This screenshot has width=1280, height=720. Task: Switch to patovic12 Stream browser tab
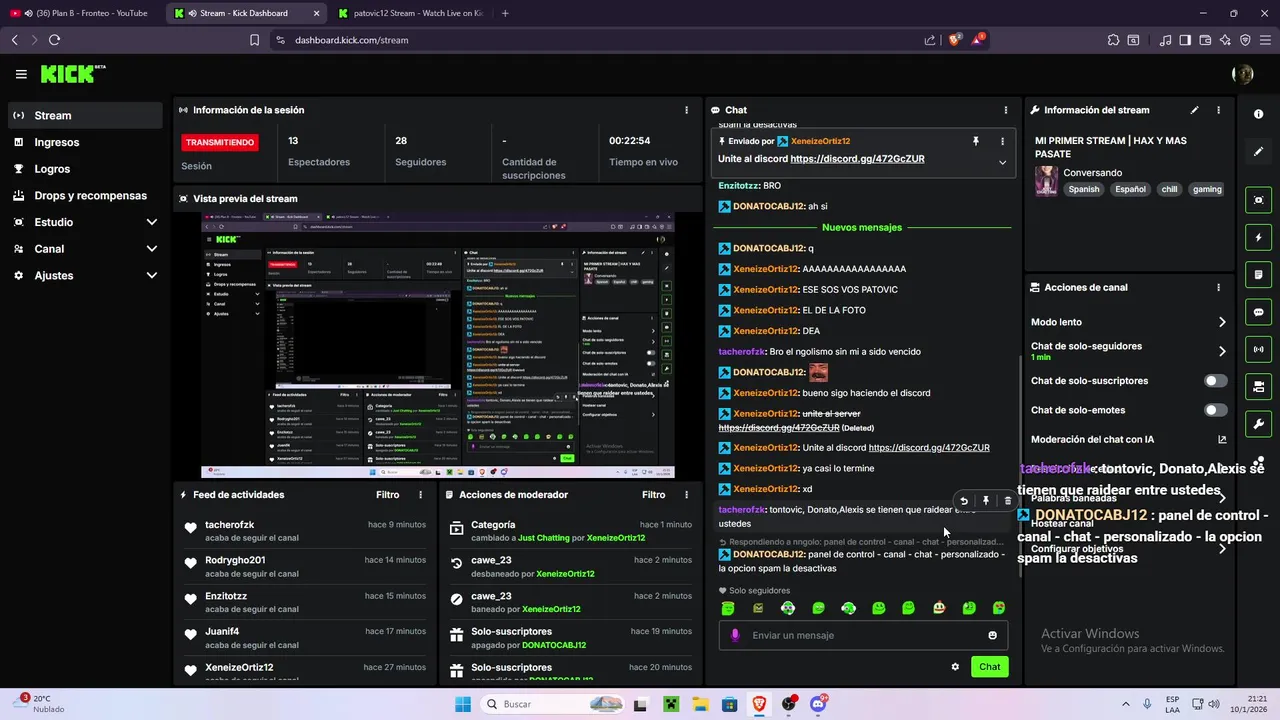pos(410,13)
